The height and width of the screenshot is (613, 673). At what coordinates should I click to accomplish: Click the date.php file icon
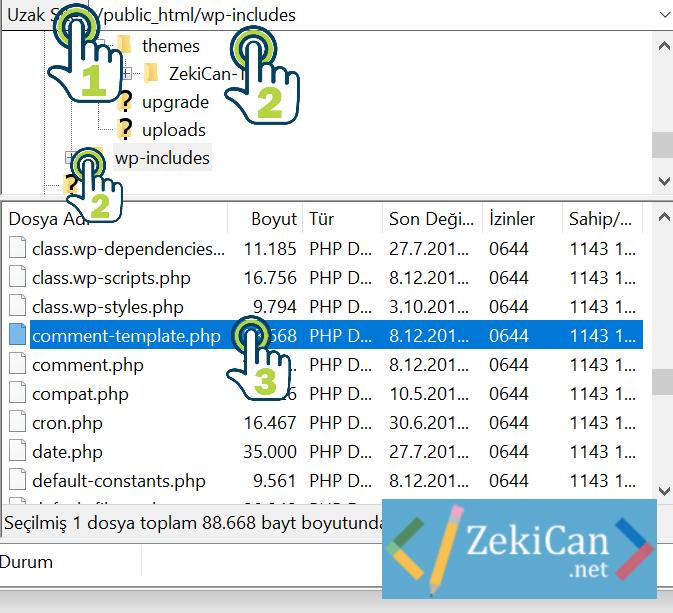18,452
